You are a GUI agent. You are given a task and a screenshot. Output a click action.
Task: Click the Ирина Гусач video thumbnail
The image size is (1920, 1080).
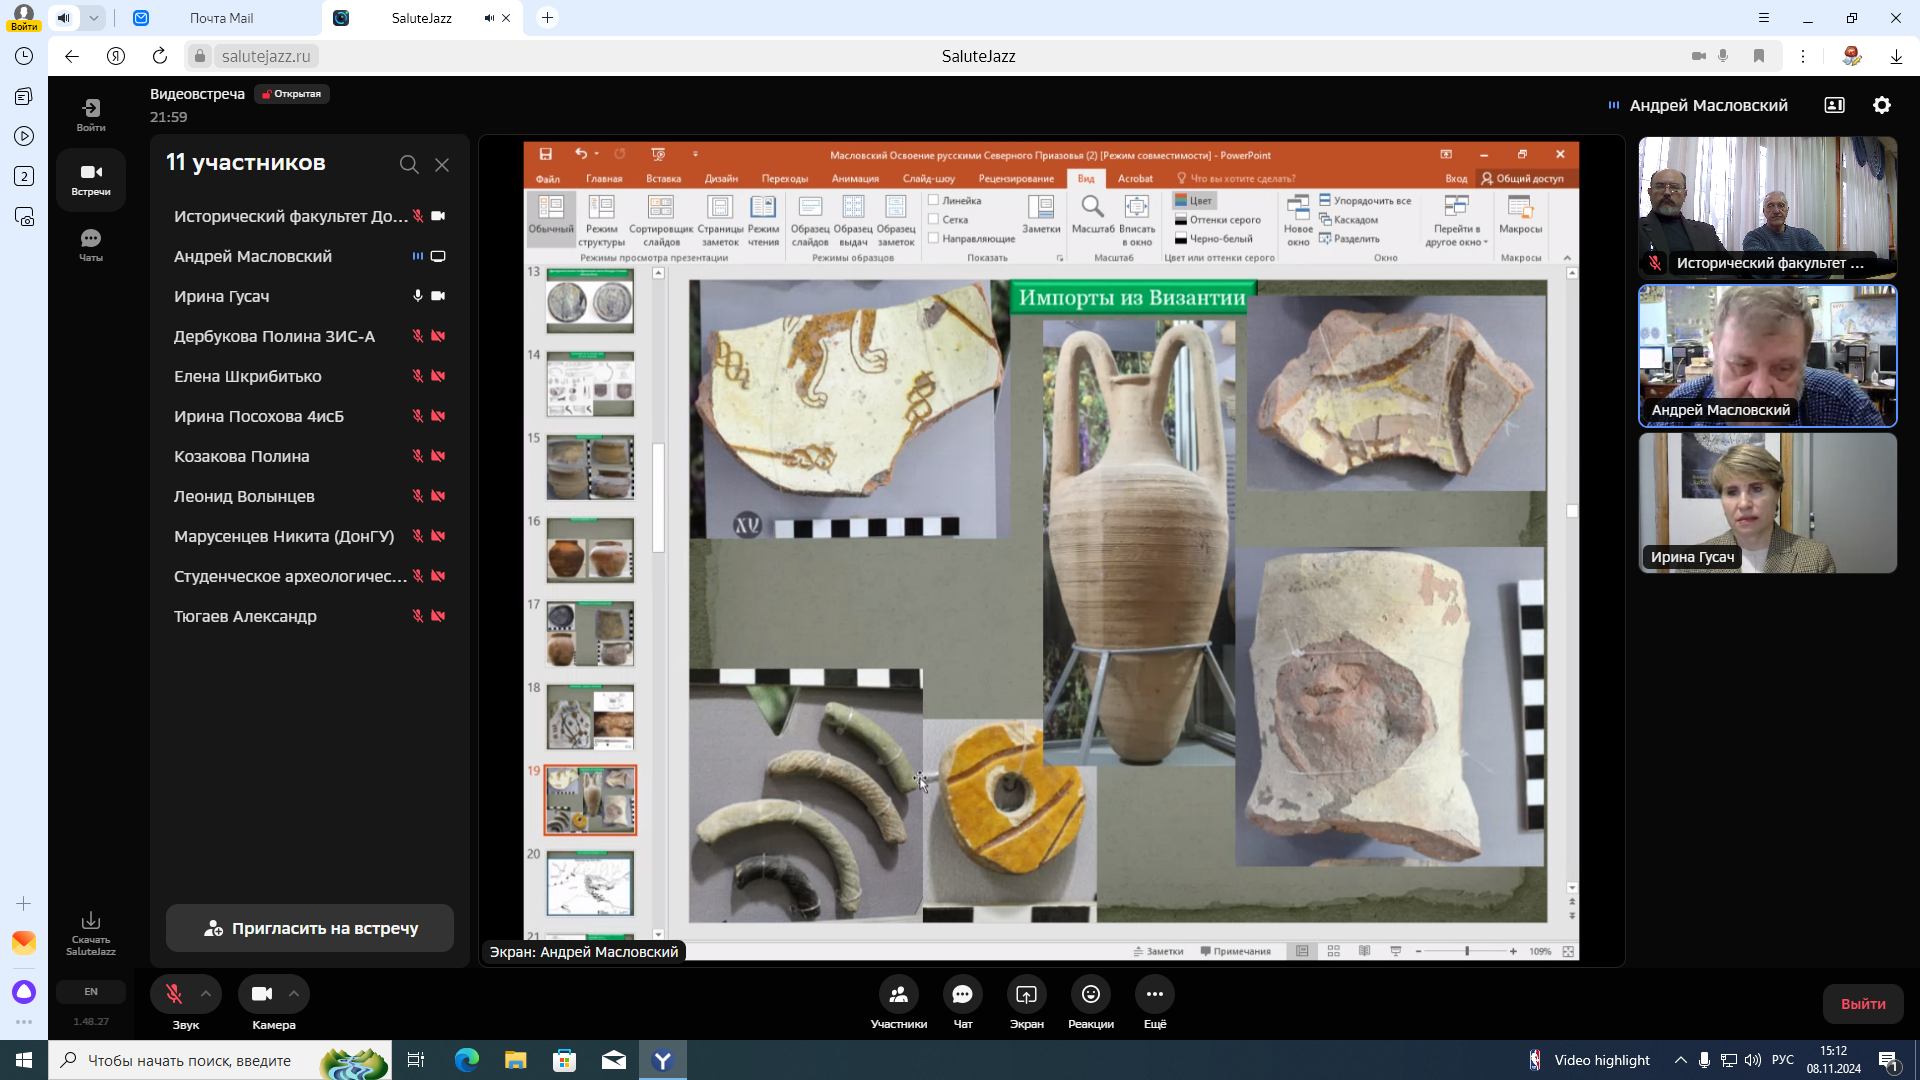[x=1767, y=502]
